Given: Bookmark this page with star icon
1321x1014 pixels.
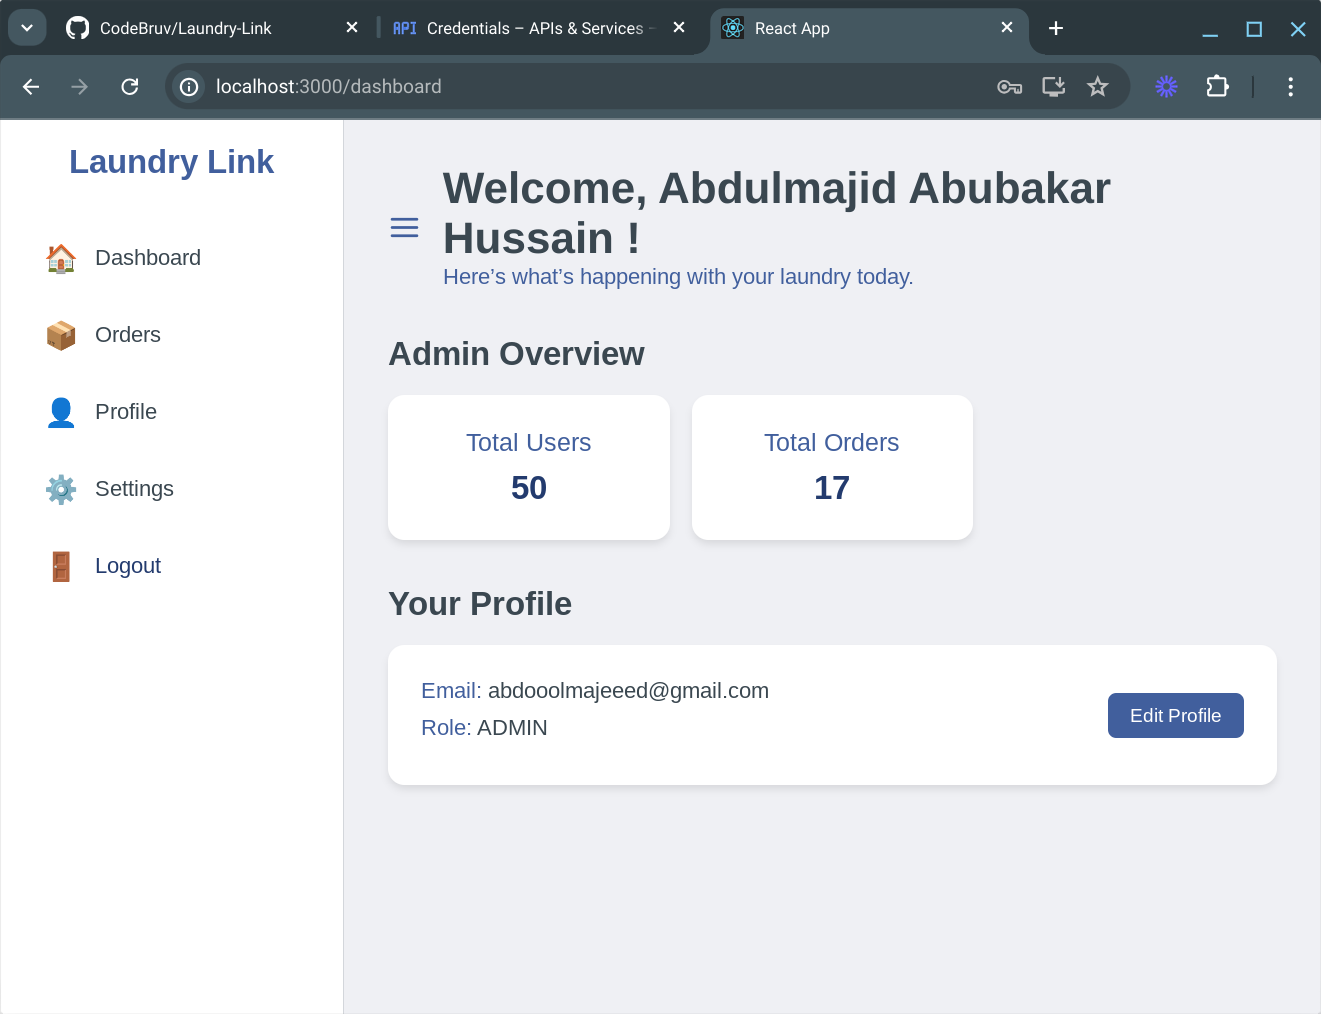Looking at the screenshot, I should [x=1097, y=87].
